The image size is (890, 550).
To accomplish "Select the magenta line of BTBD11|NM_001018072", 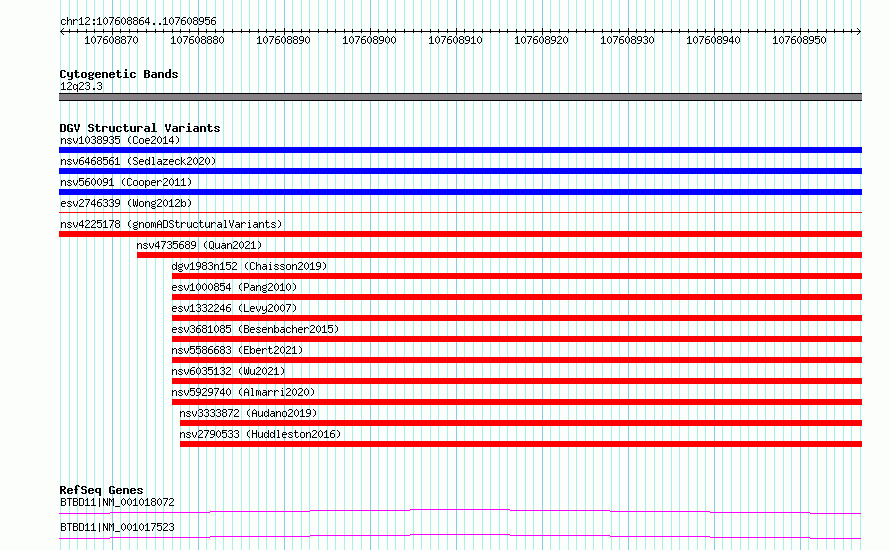I will click(x=460, y=511).
